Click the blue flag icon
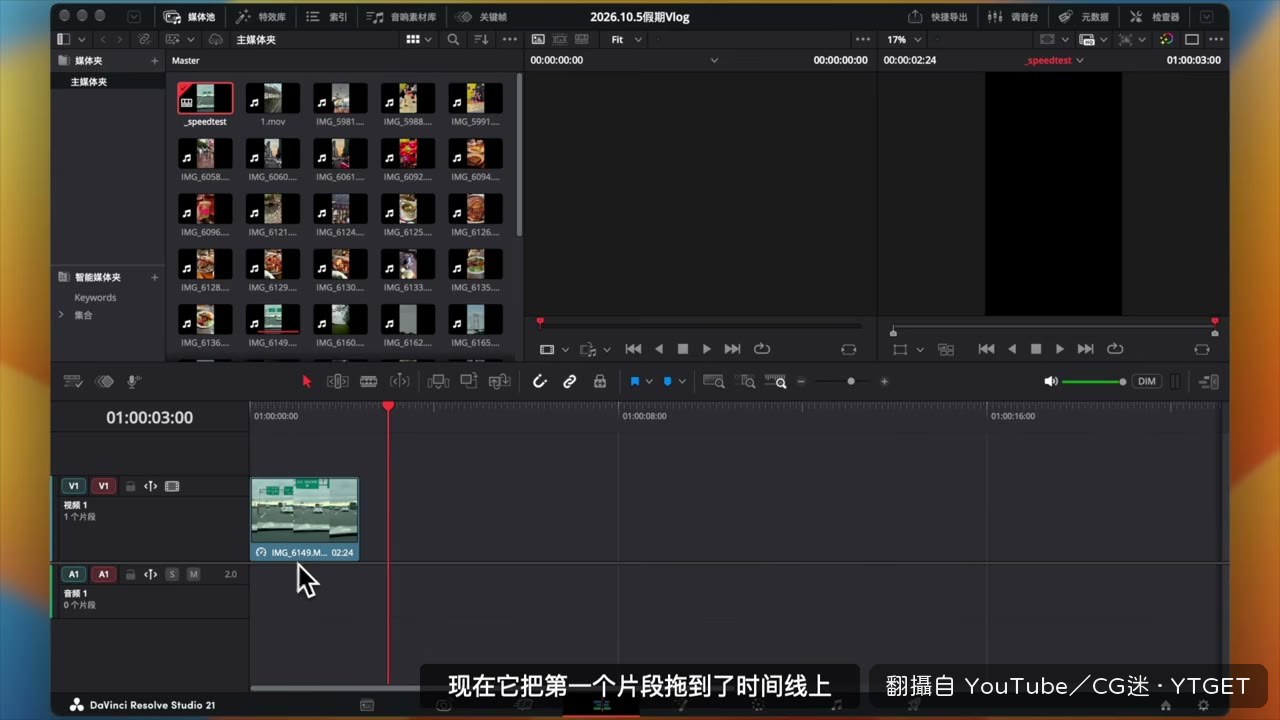 pyautogui.click(x=634, y=381)
